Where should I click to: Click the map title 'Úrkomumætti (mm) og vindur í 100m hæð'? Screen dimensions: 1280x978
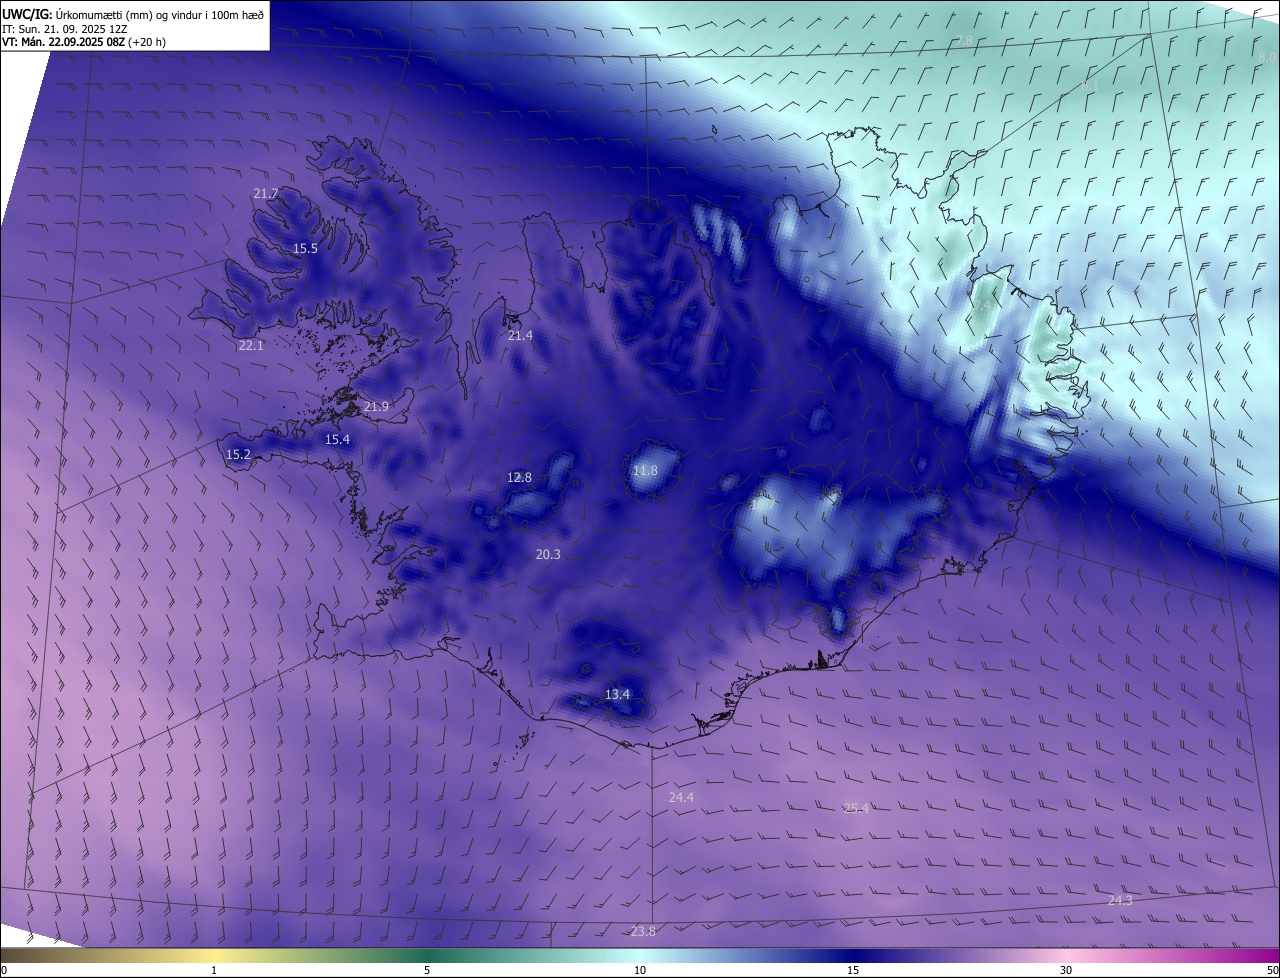pos(159,14)
